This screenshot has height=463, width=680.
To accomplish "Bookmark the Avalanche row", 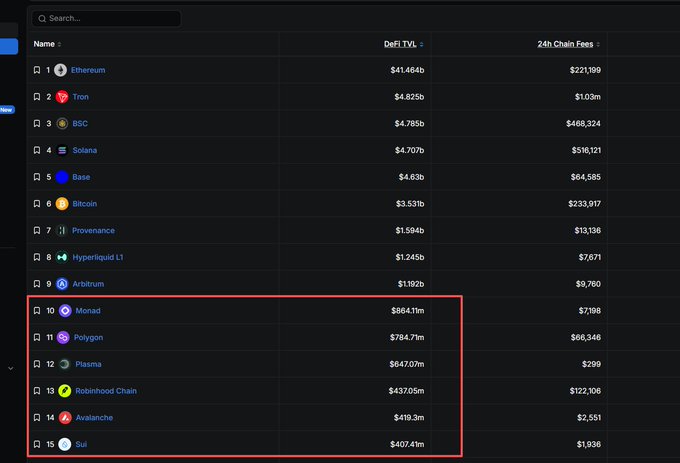I will 37,418.
